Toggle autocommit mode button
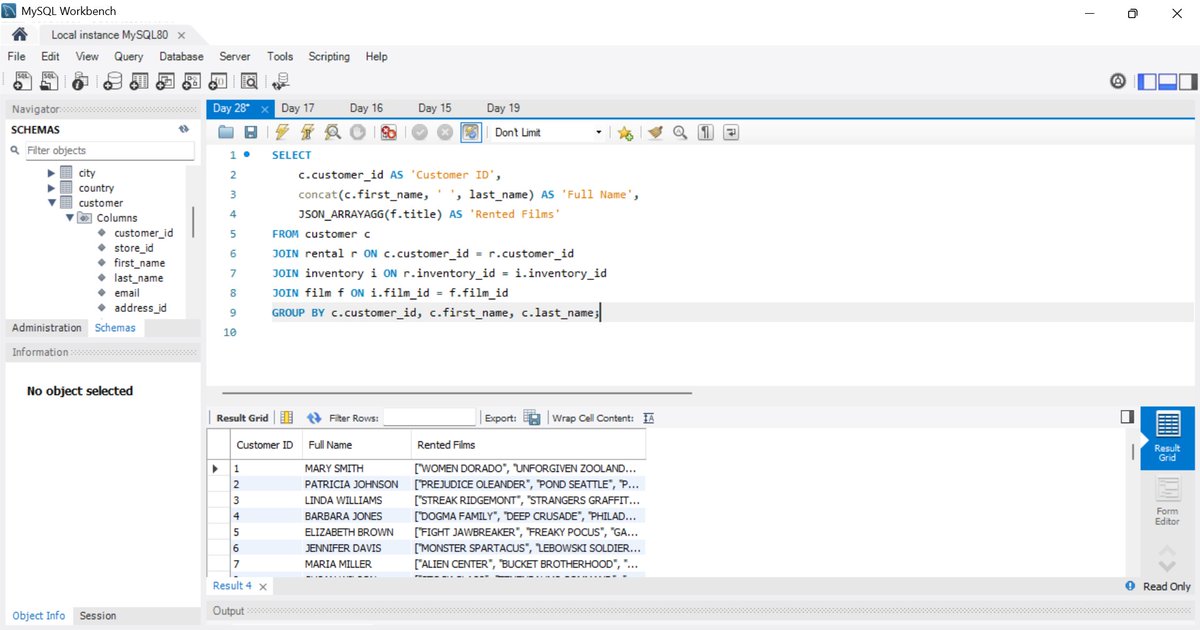Image resolution: width=1200 pixels, height=630 pixels. click(x=471, y=132)
